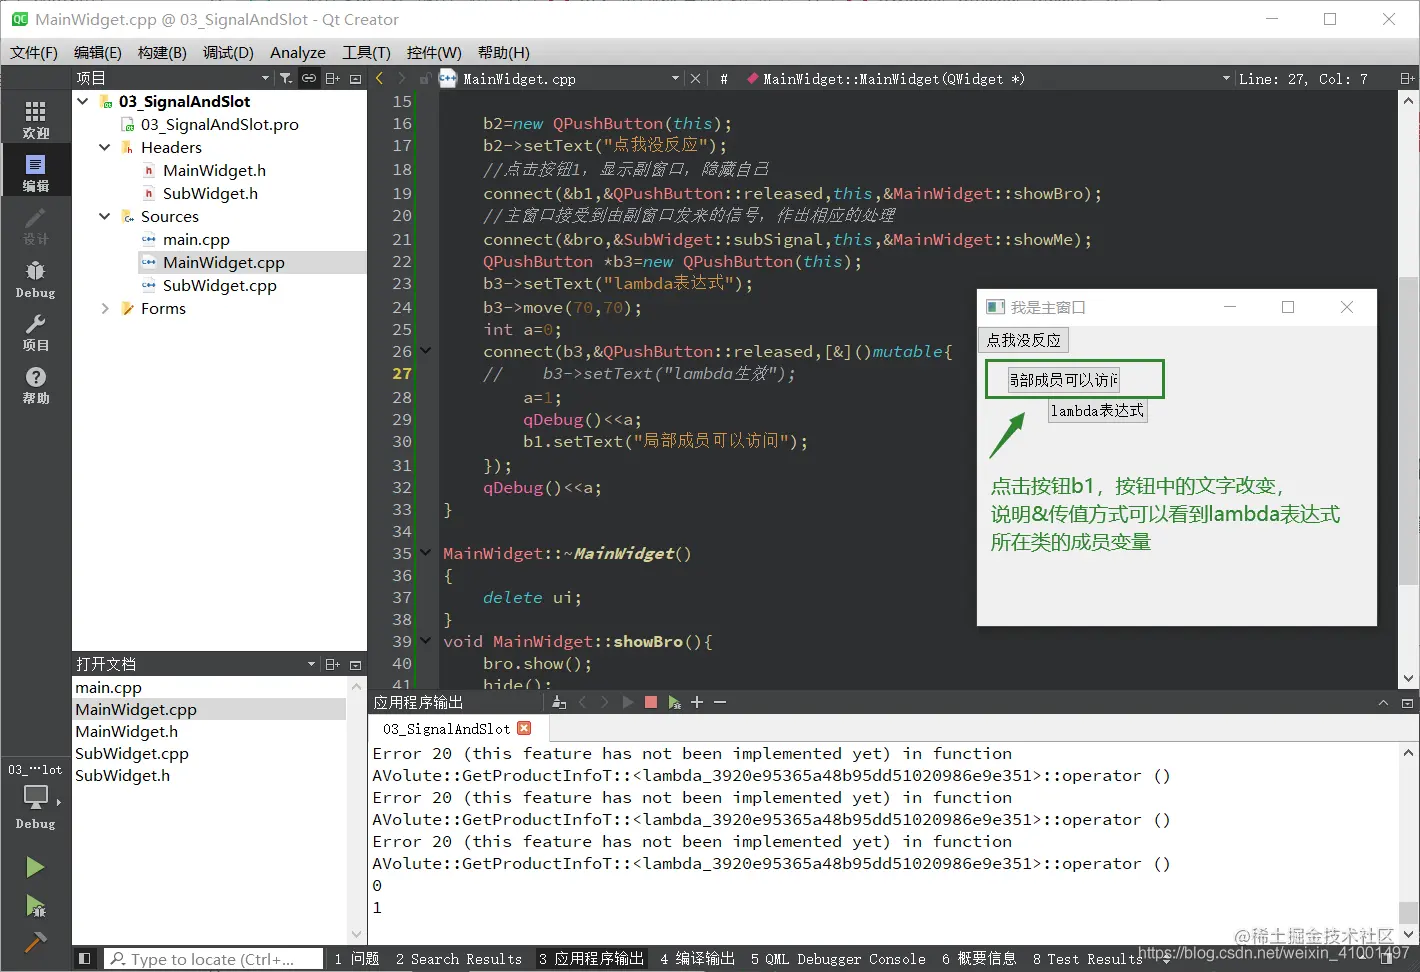
Task: Split the project pane
Action: 333,78
